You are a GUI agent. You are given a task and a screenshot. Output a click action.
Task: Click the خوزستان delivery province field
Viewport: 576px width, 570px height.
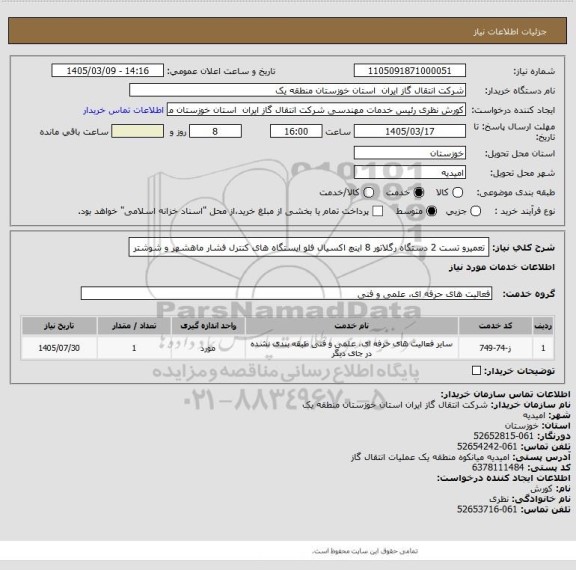(x=410, y=153)
